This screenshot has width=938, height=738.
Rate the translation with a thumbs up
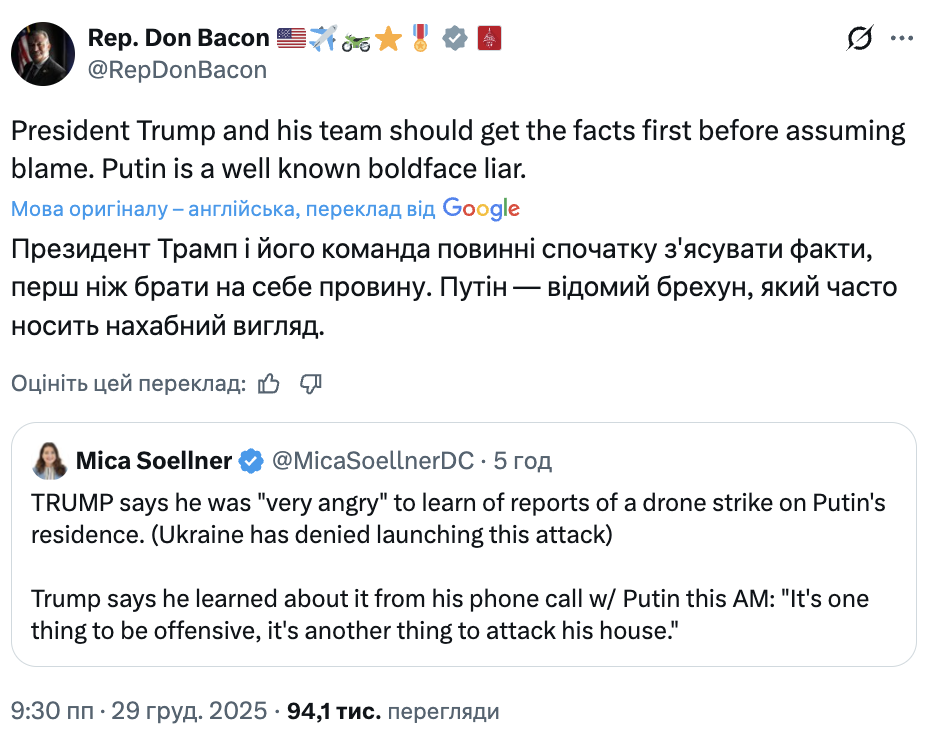[268, 382]
